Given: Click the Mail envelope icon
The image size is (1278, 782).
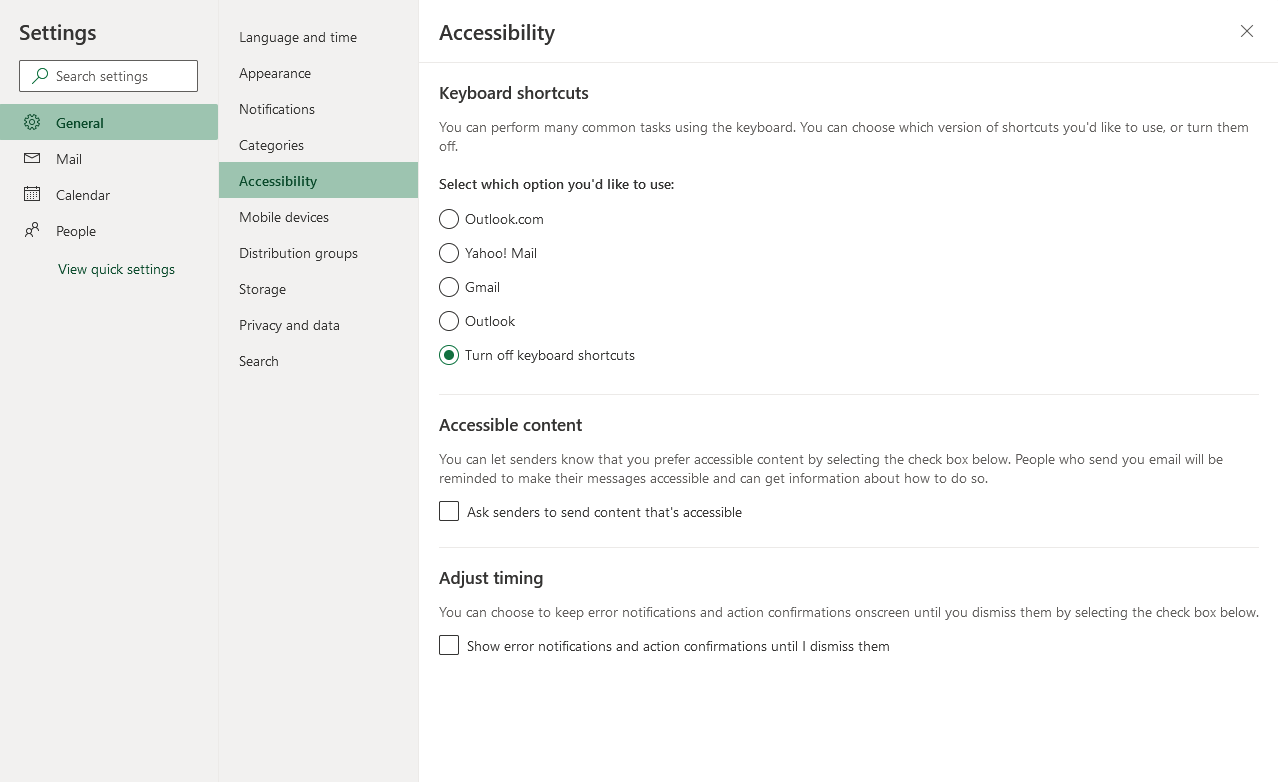Looking at the screenshot, I should click(x=32, y=158).
